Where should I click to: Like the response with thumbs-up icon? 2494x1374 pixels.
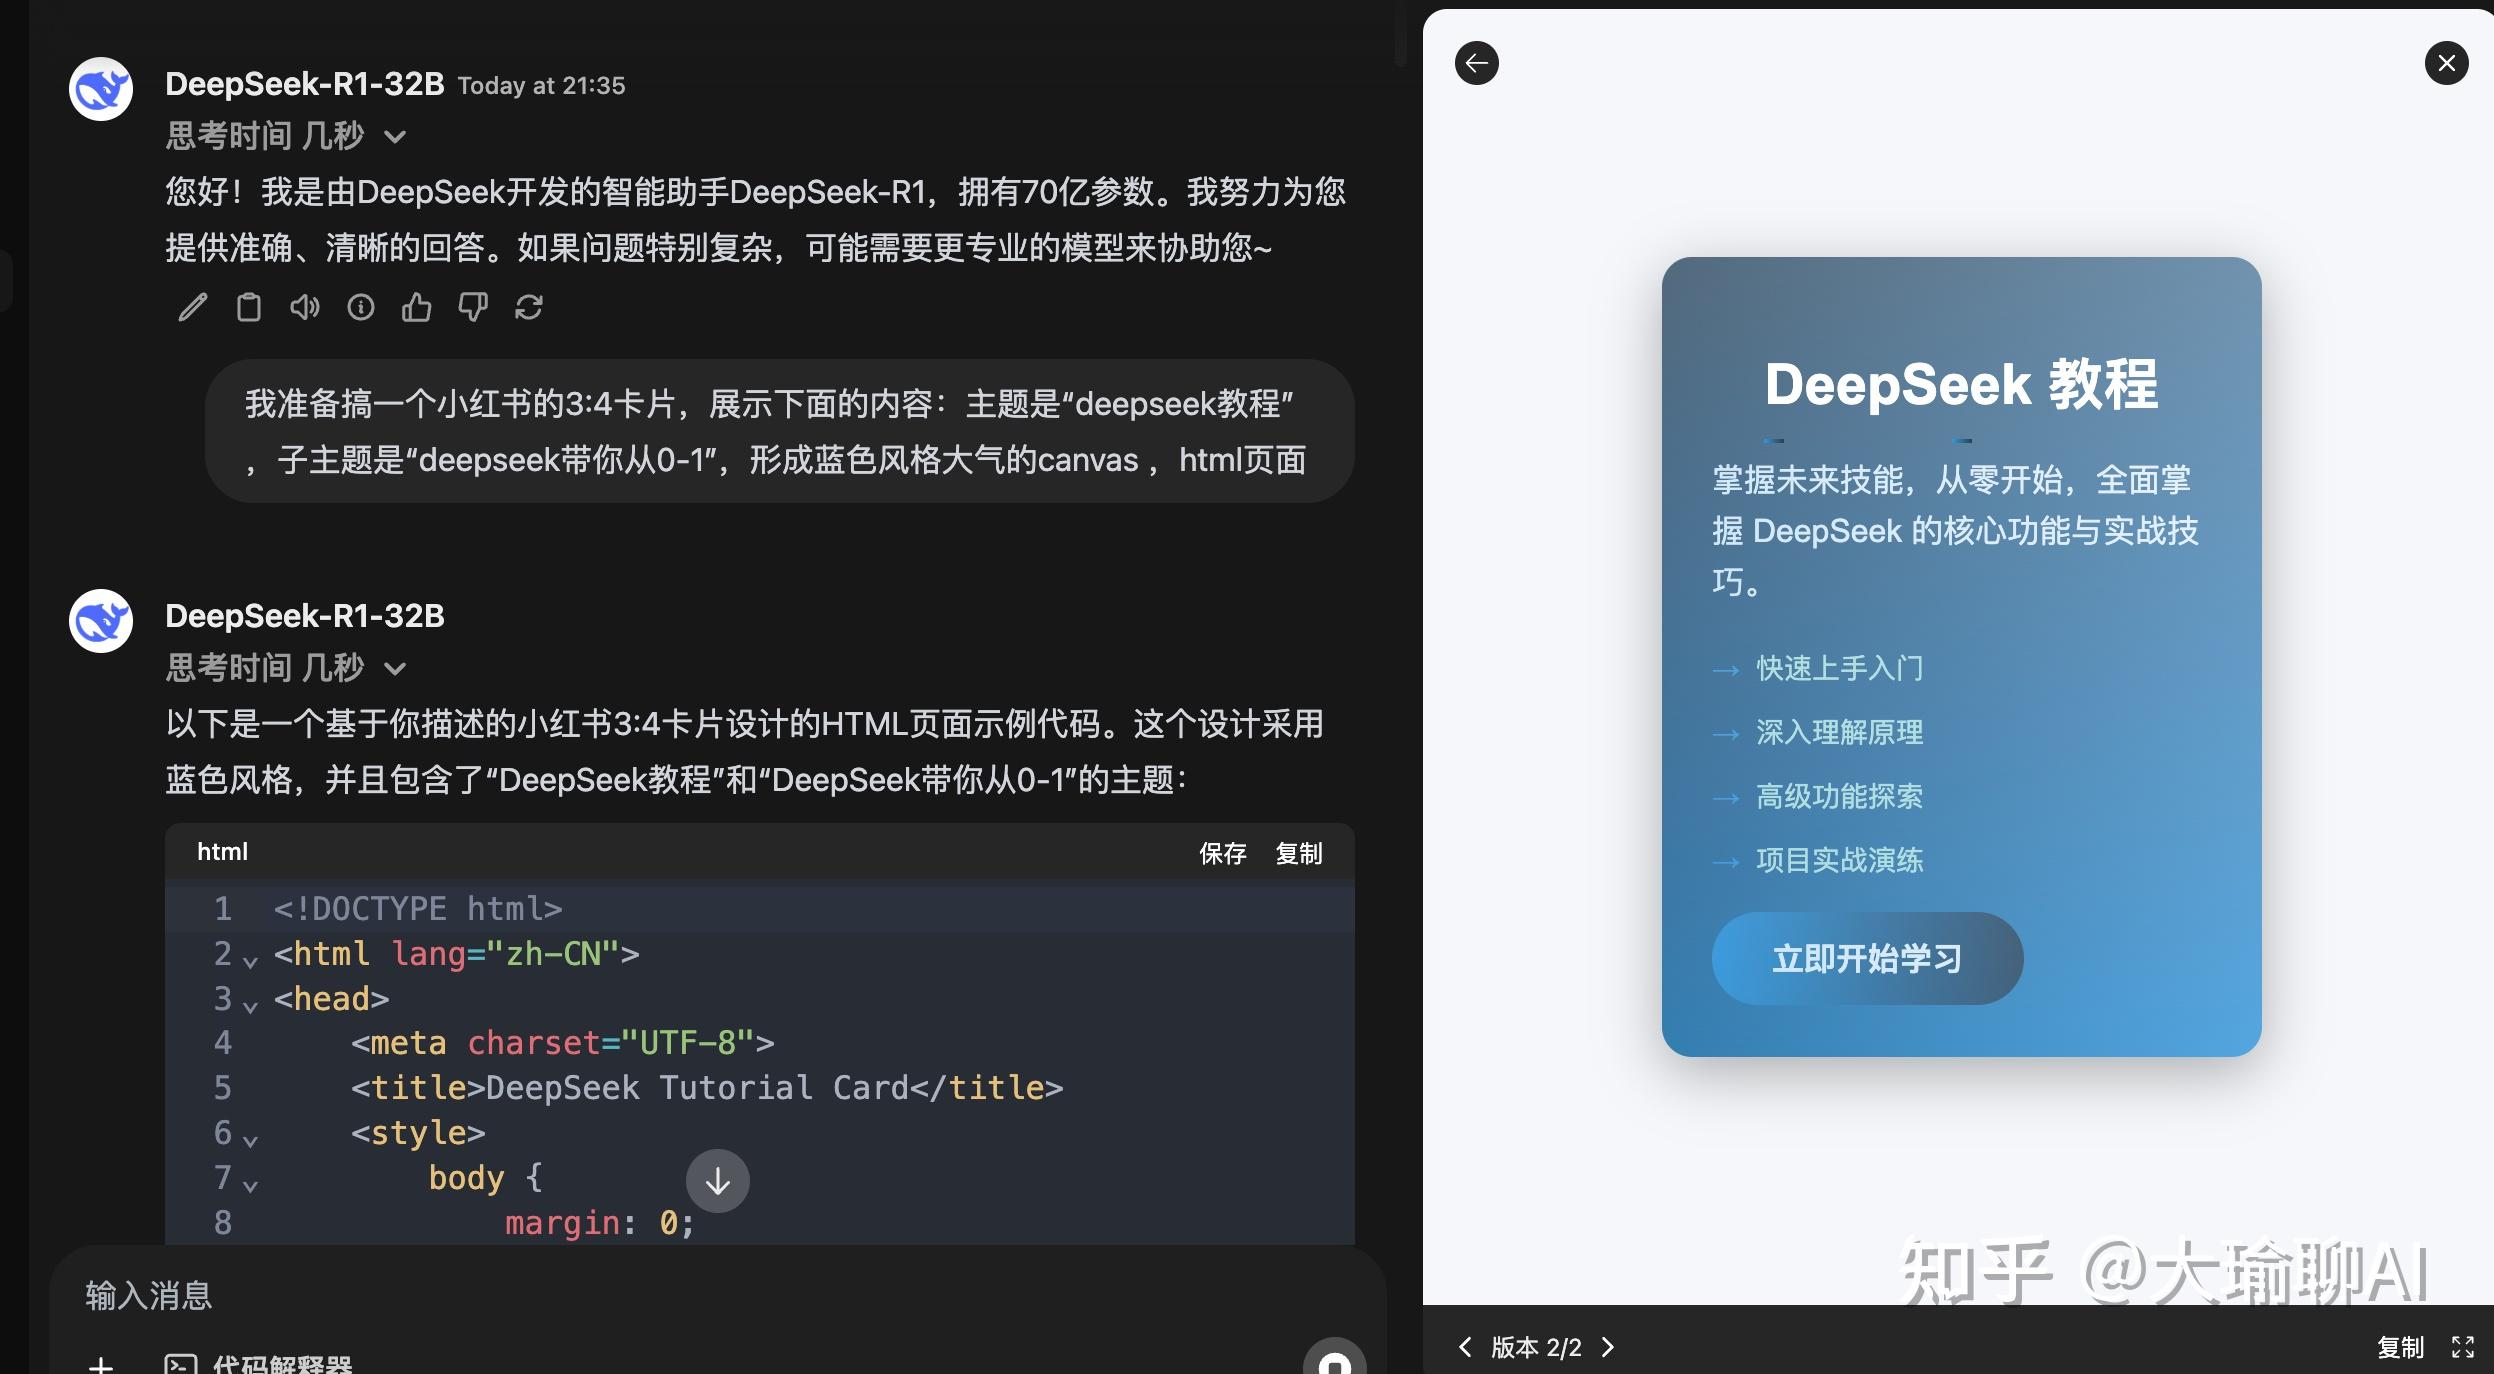point(417,307)
